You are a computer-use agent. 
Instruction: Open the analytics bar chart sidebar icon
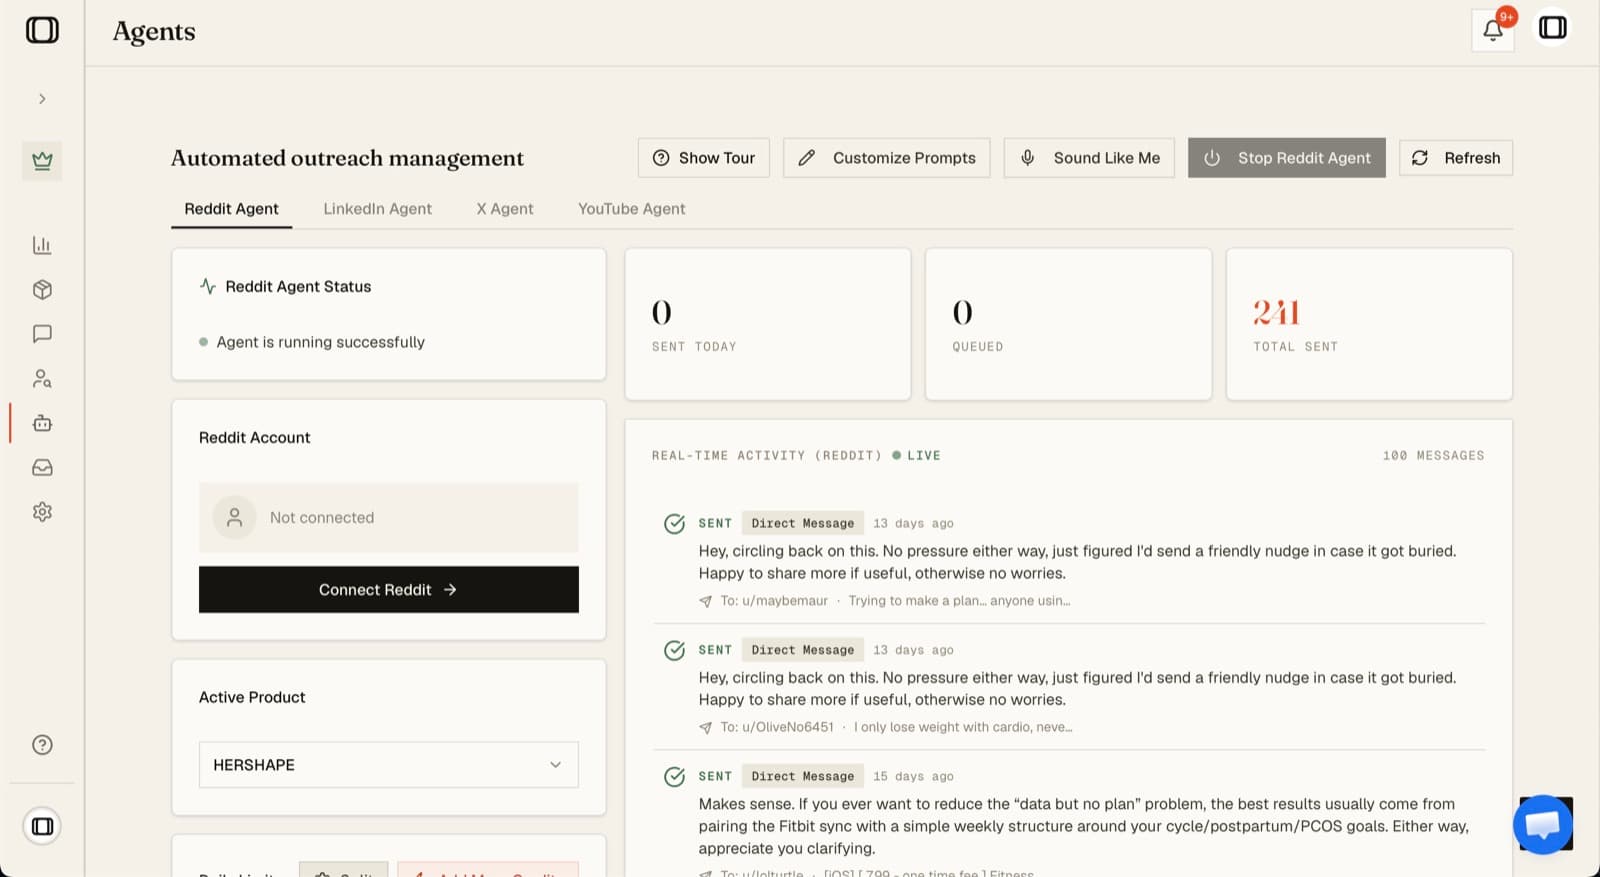[42, 245]
